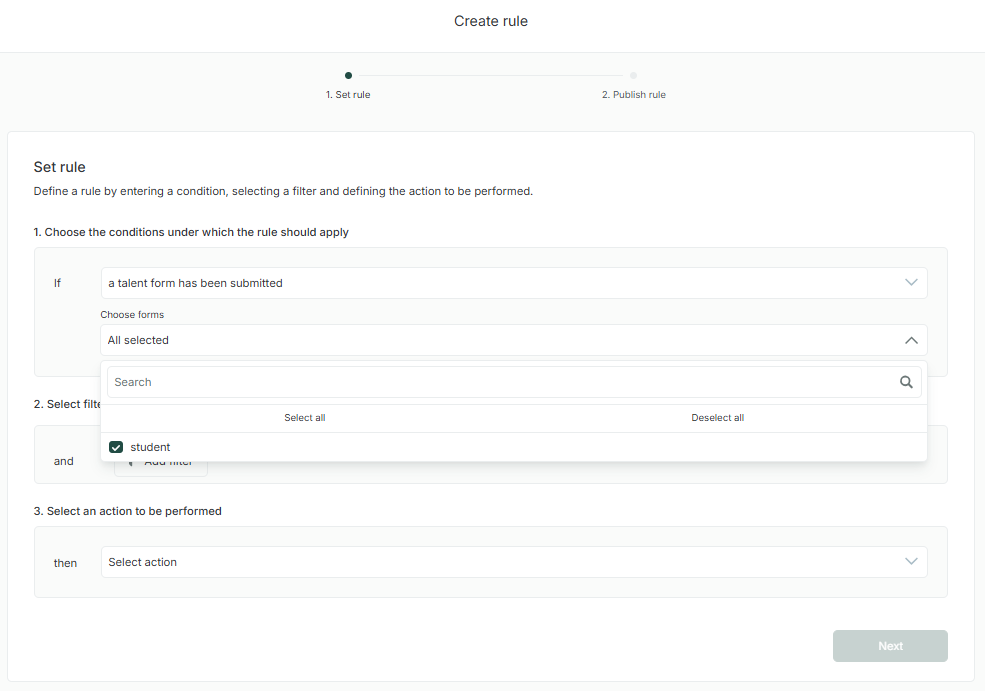This screenshot has height=691, width=985.
Task: Click the step 1 progress dot
Action: 348,75
